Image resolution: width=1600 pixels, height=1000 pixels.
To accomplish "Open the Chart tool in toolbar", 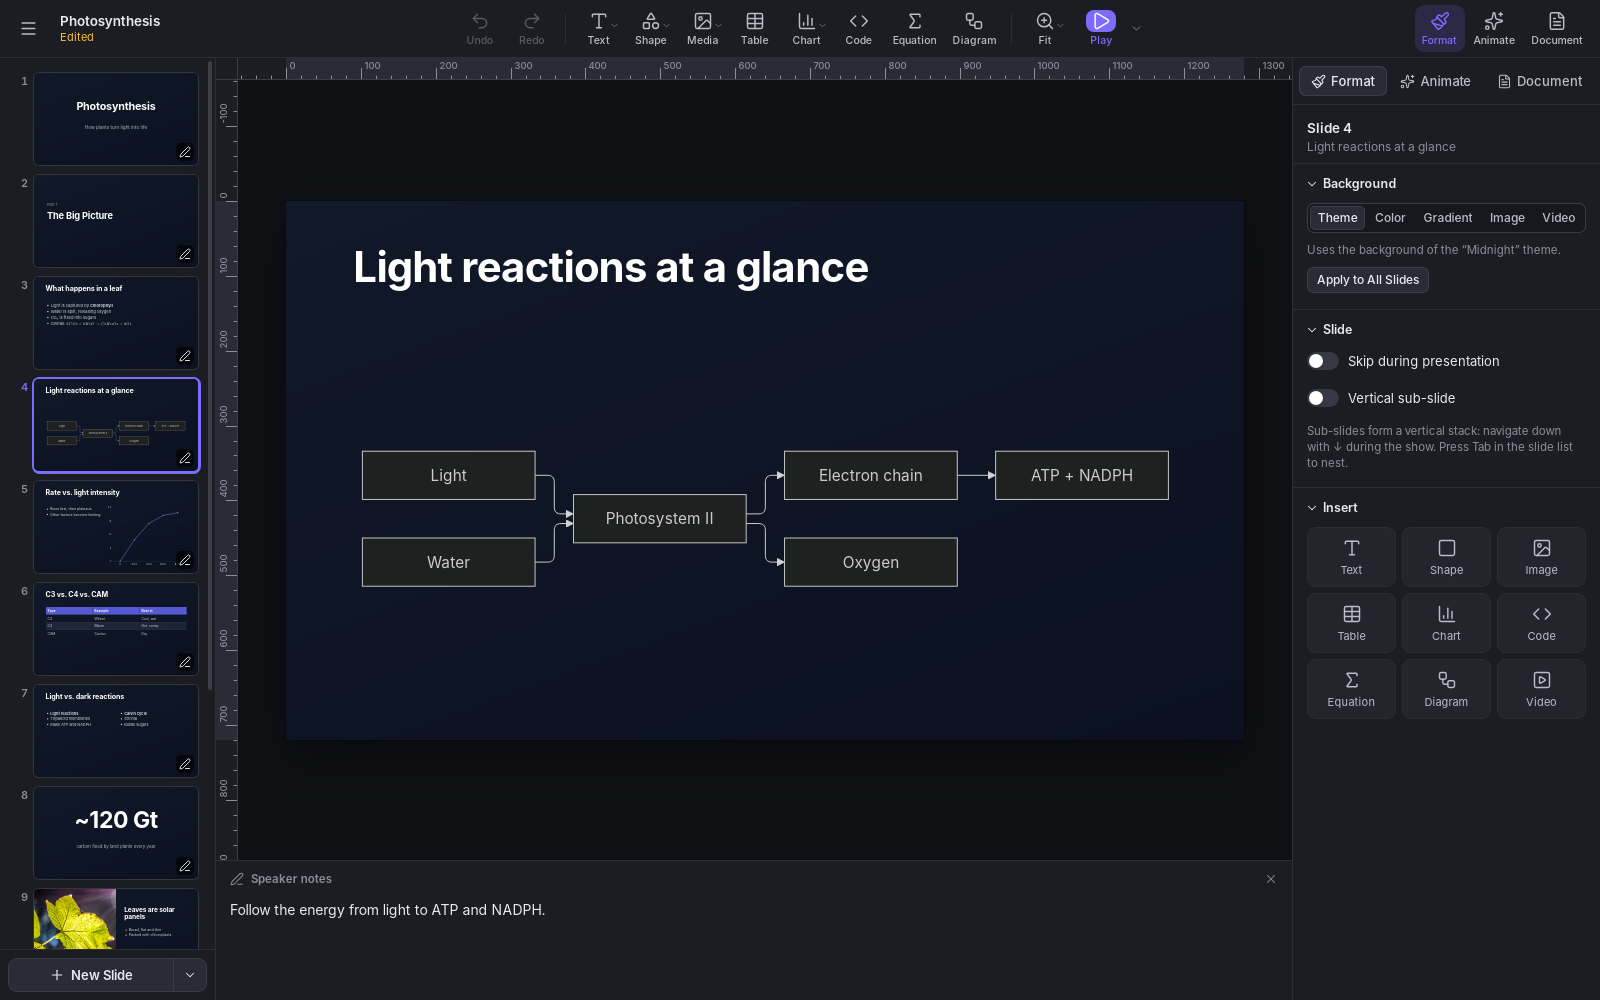I will [806, 28].
